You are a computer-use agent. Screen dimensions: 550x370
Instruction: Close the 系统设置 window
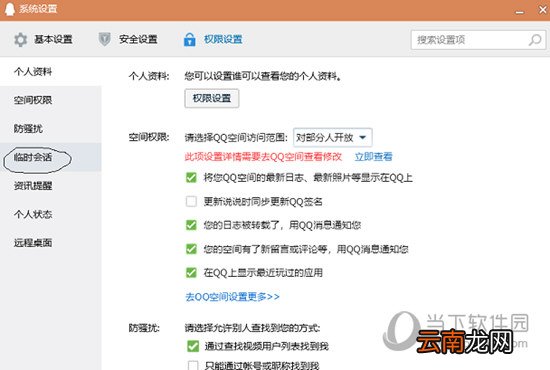click(x=543, y=9)
